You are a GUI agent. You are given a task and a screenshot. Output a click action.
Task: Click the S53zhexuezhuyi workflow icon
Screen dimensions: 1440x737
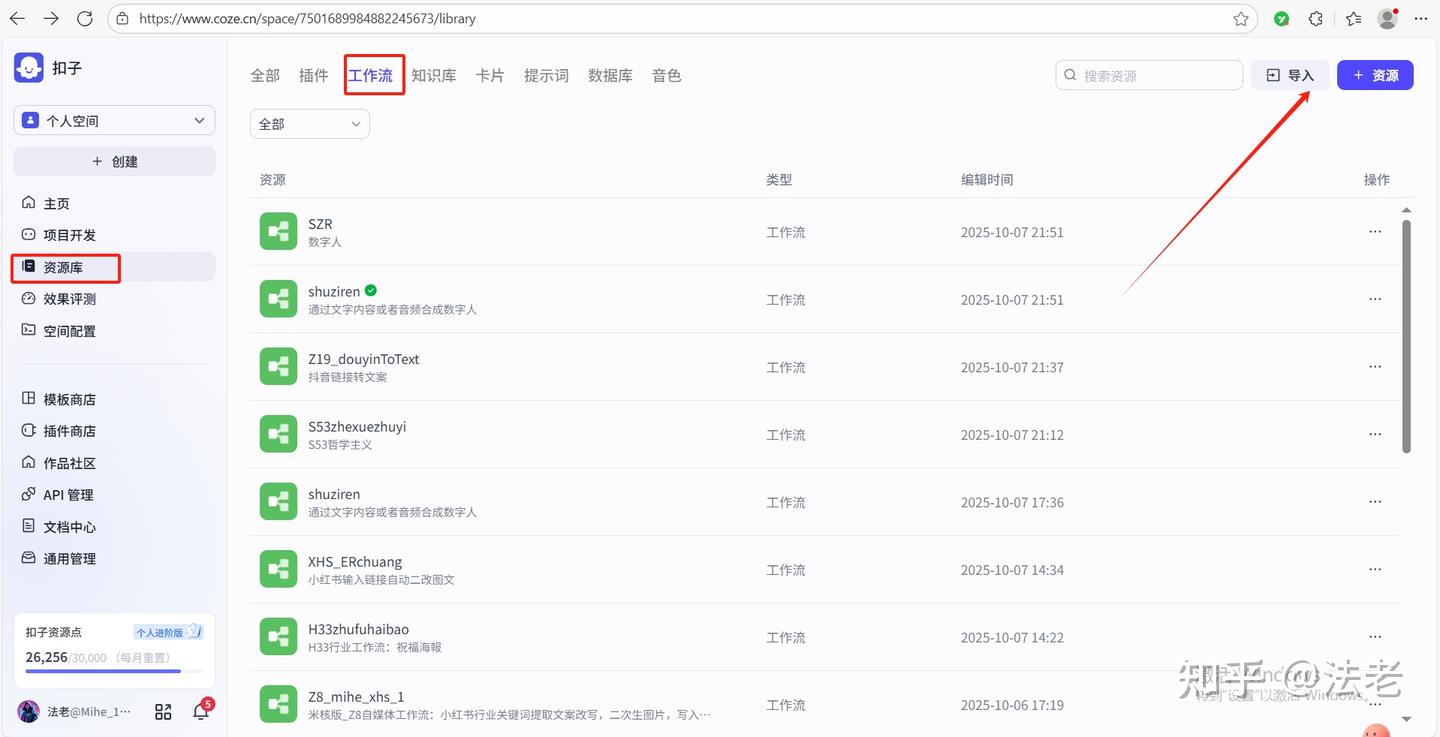[278, 434]
